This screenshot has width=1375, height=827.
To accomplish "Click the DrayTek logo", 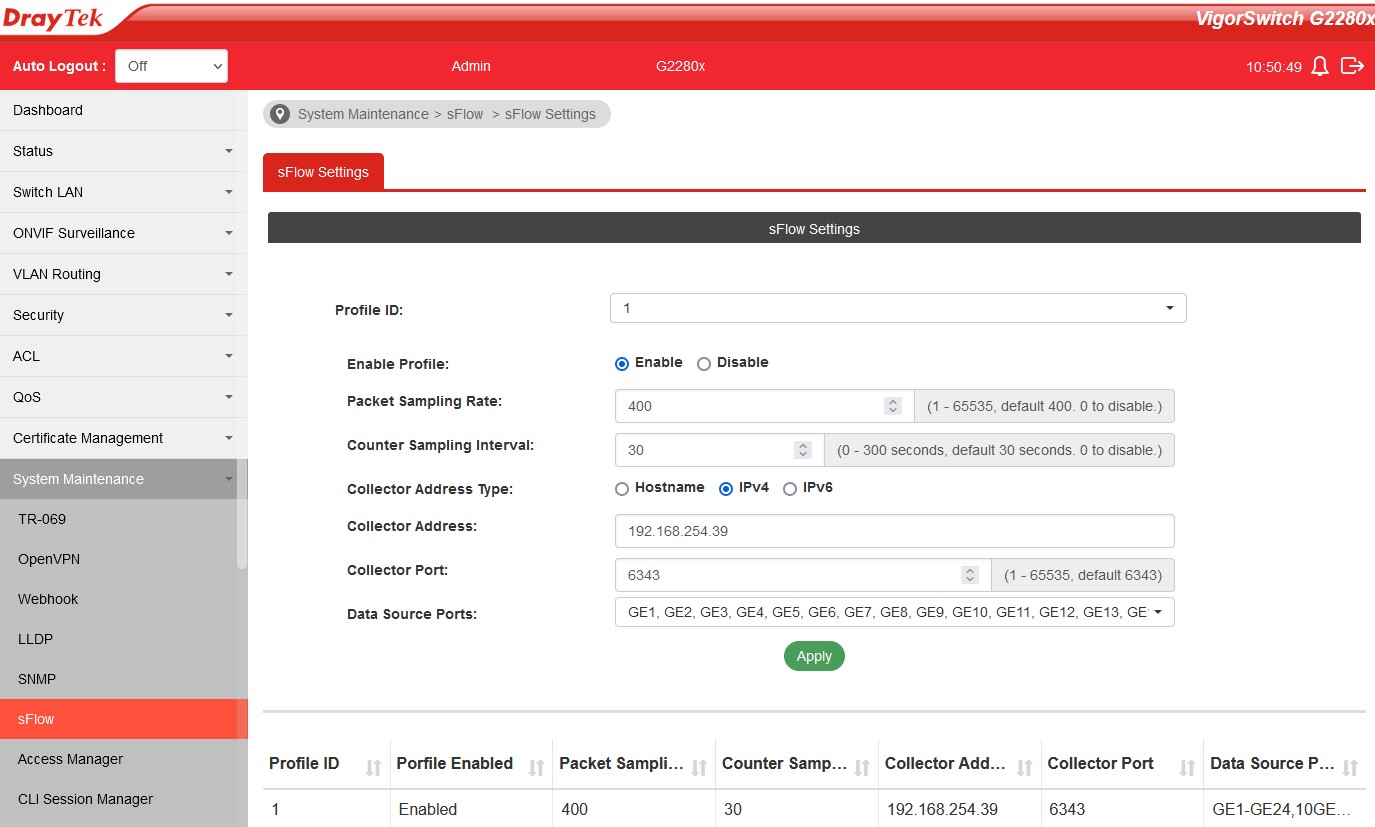I will [58, 18].
